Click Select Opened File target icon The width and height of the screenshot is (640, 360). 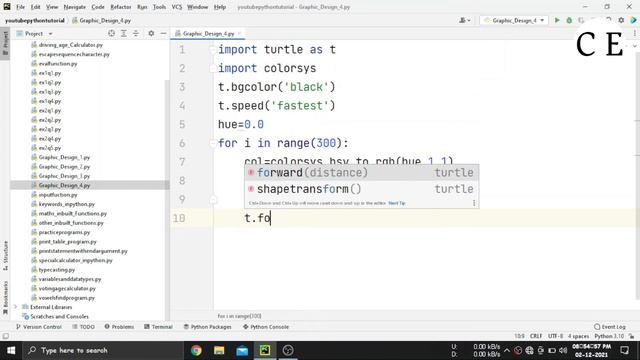(111, 33)
